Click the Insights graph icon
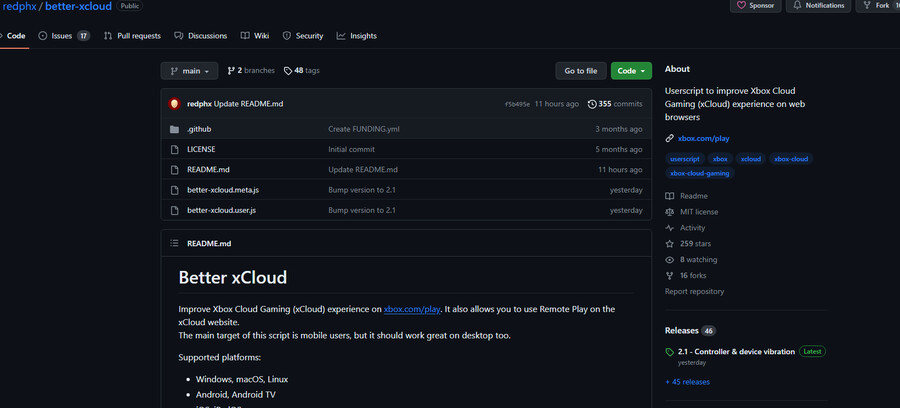The width and height of the screenshot is (900, 408). click(341, 36)
